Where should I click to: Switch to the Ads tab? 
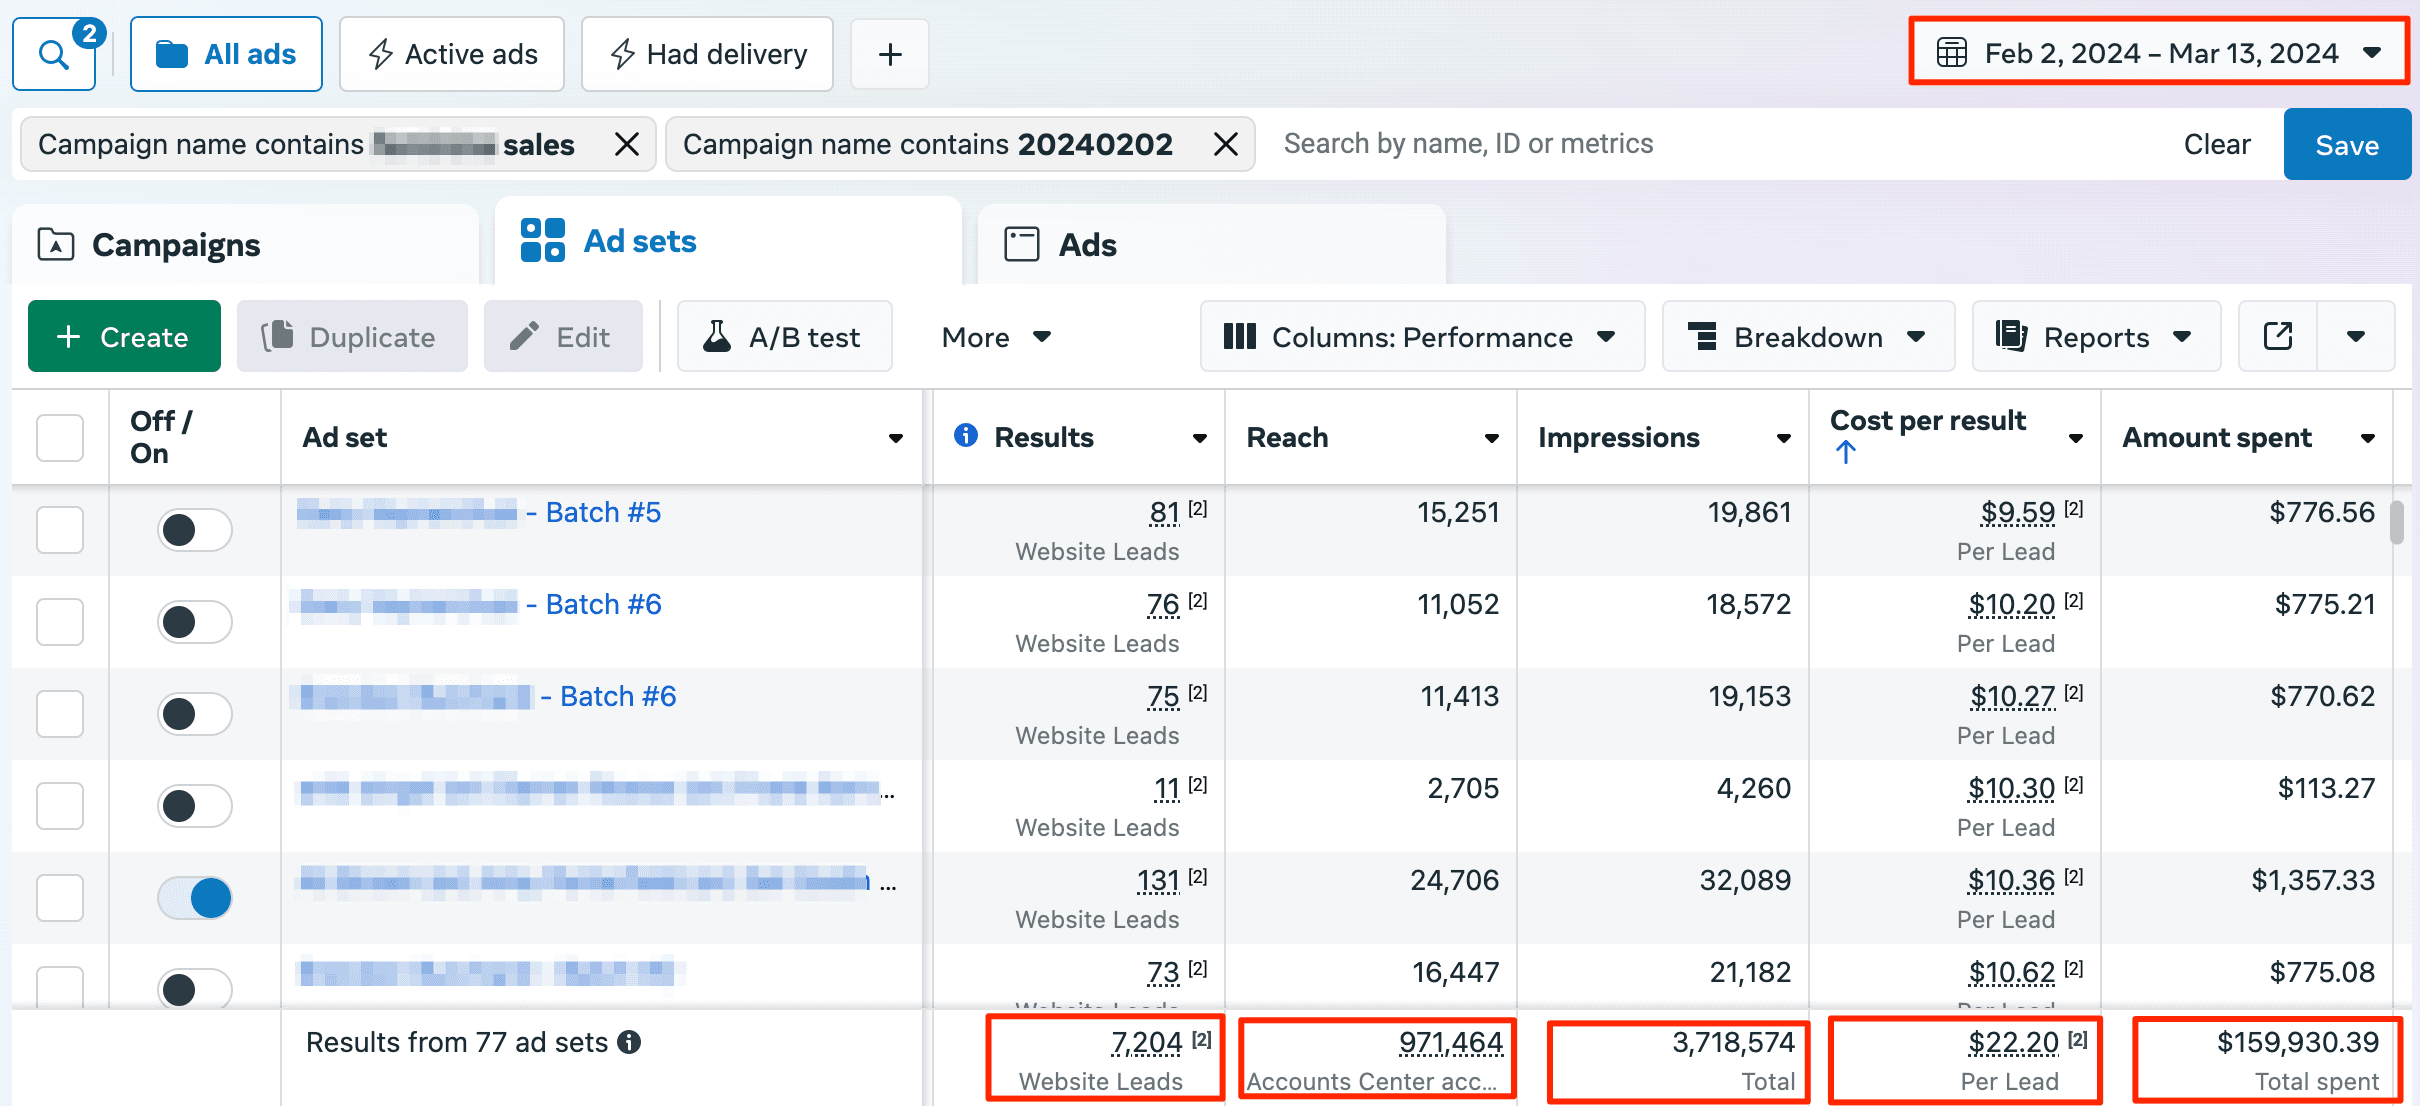pyautogui.click(x=1211, y=245)
